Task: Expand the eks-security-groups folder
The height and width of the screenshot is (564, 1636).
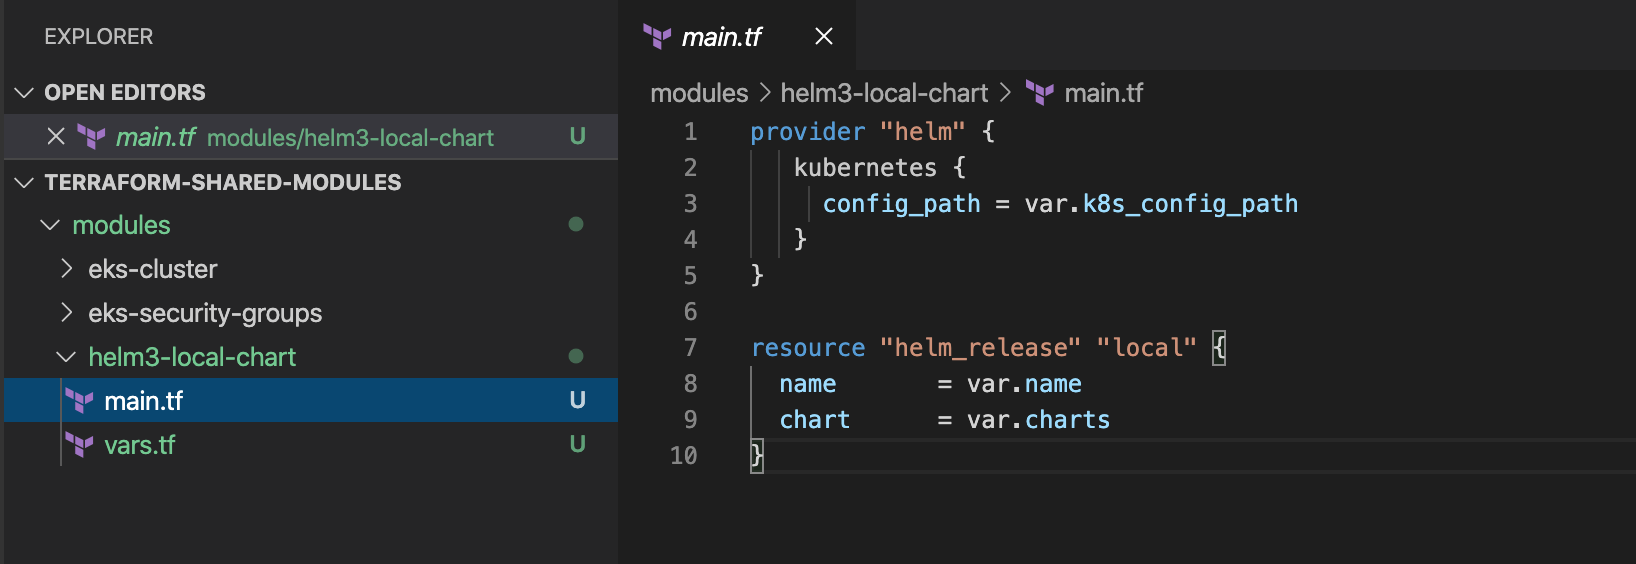Action: pyautogui.click(x=66, y=313)
